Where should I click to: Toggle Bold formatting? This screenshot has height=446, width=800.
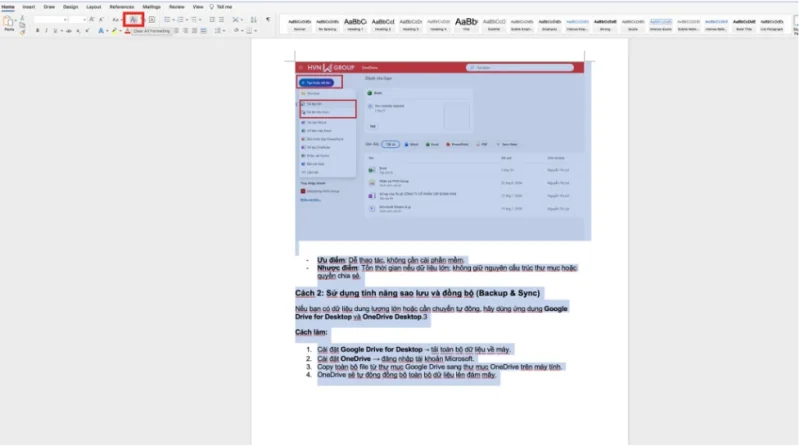[37, 31]
